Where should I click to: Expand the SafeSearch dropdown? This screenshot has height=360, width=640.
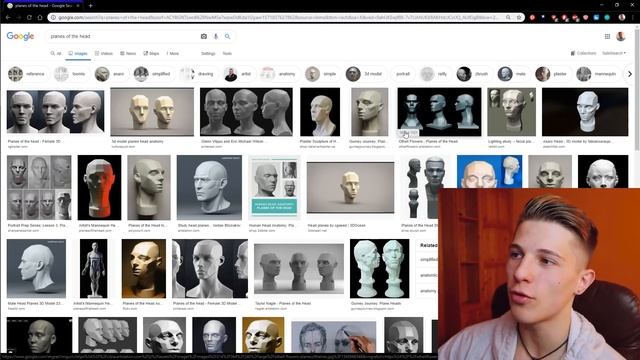pos(614,53)
